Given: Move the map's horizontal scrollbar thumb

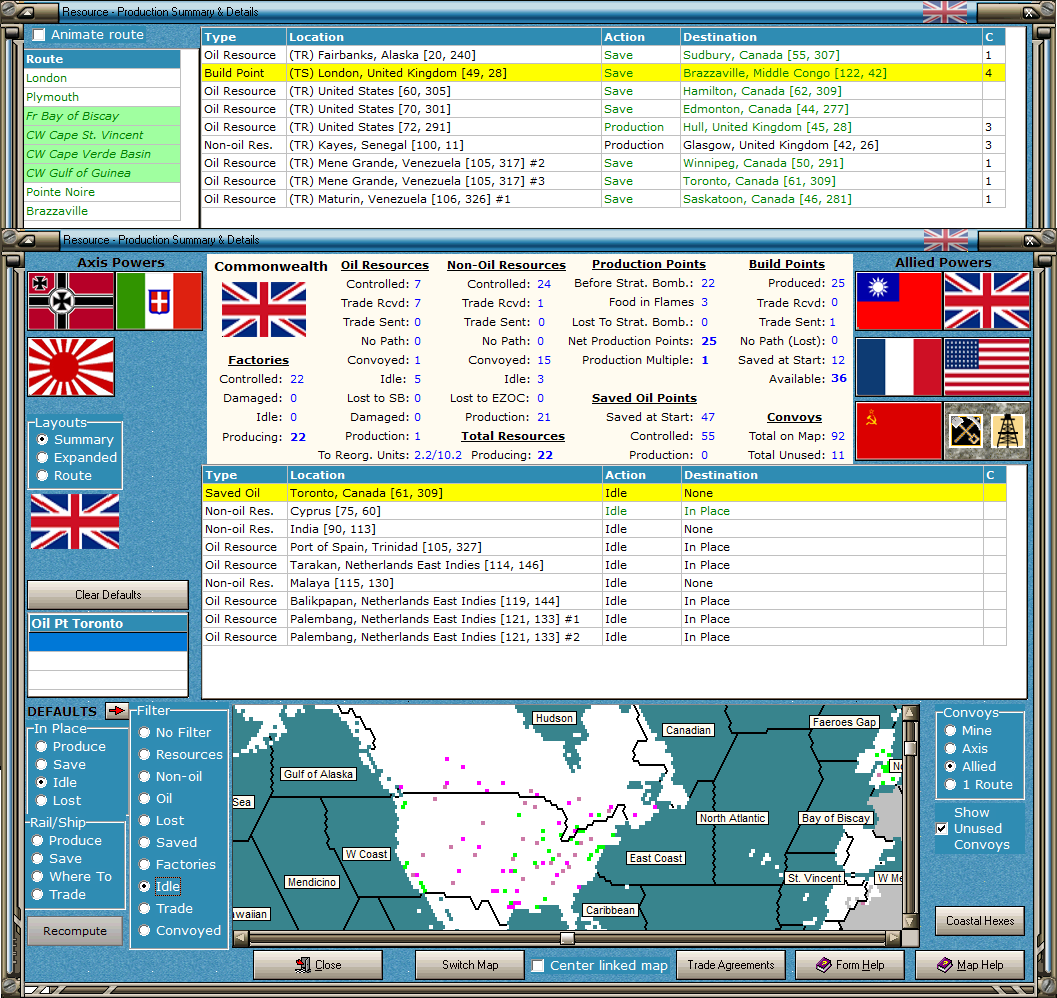Looking at the screenshot, I should tap(568, 938).
